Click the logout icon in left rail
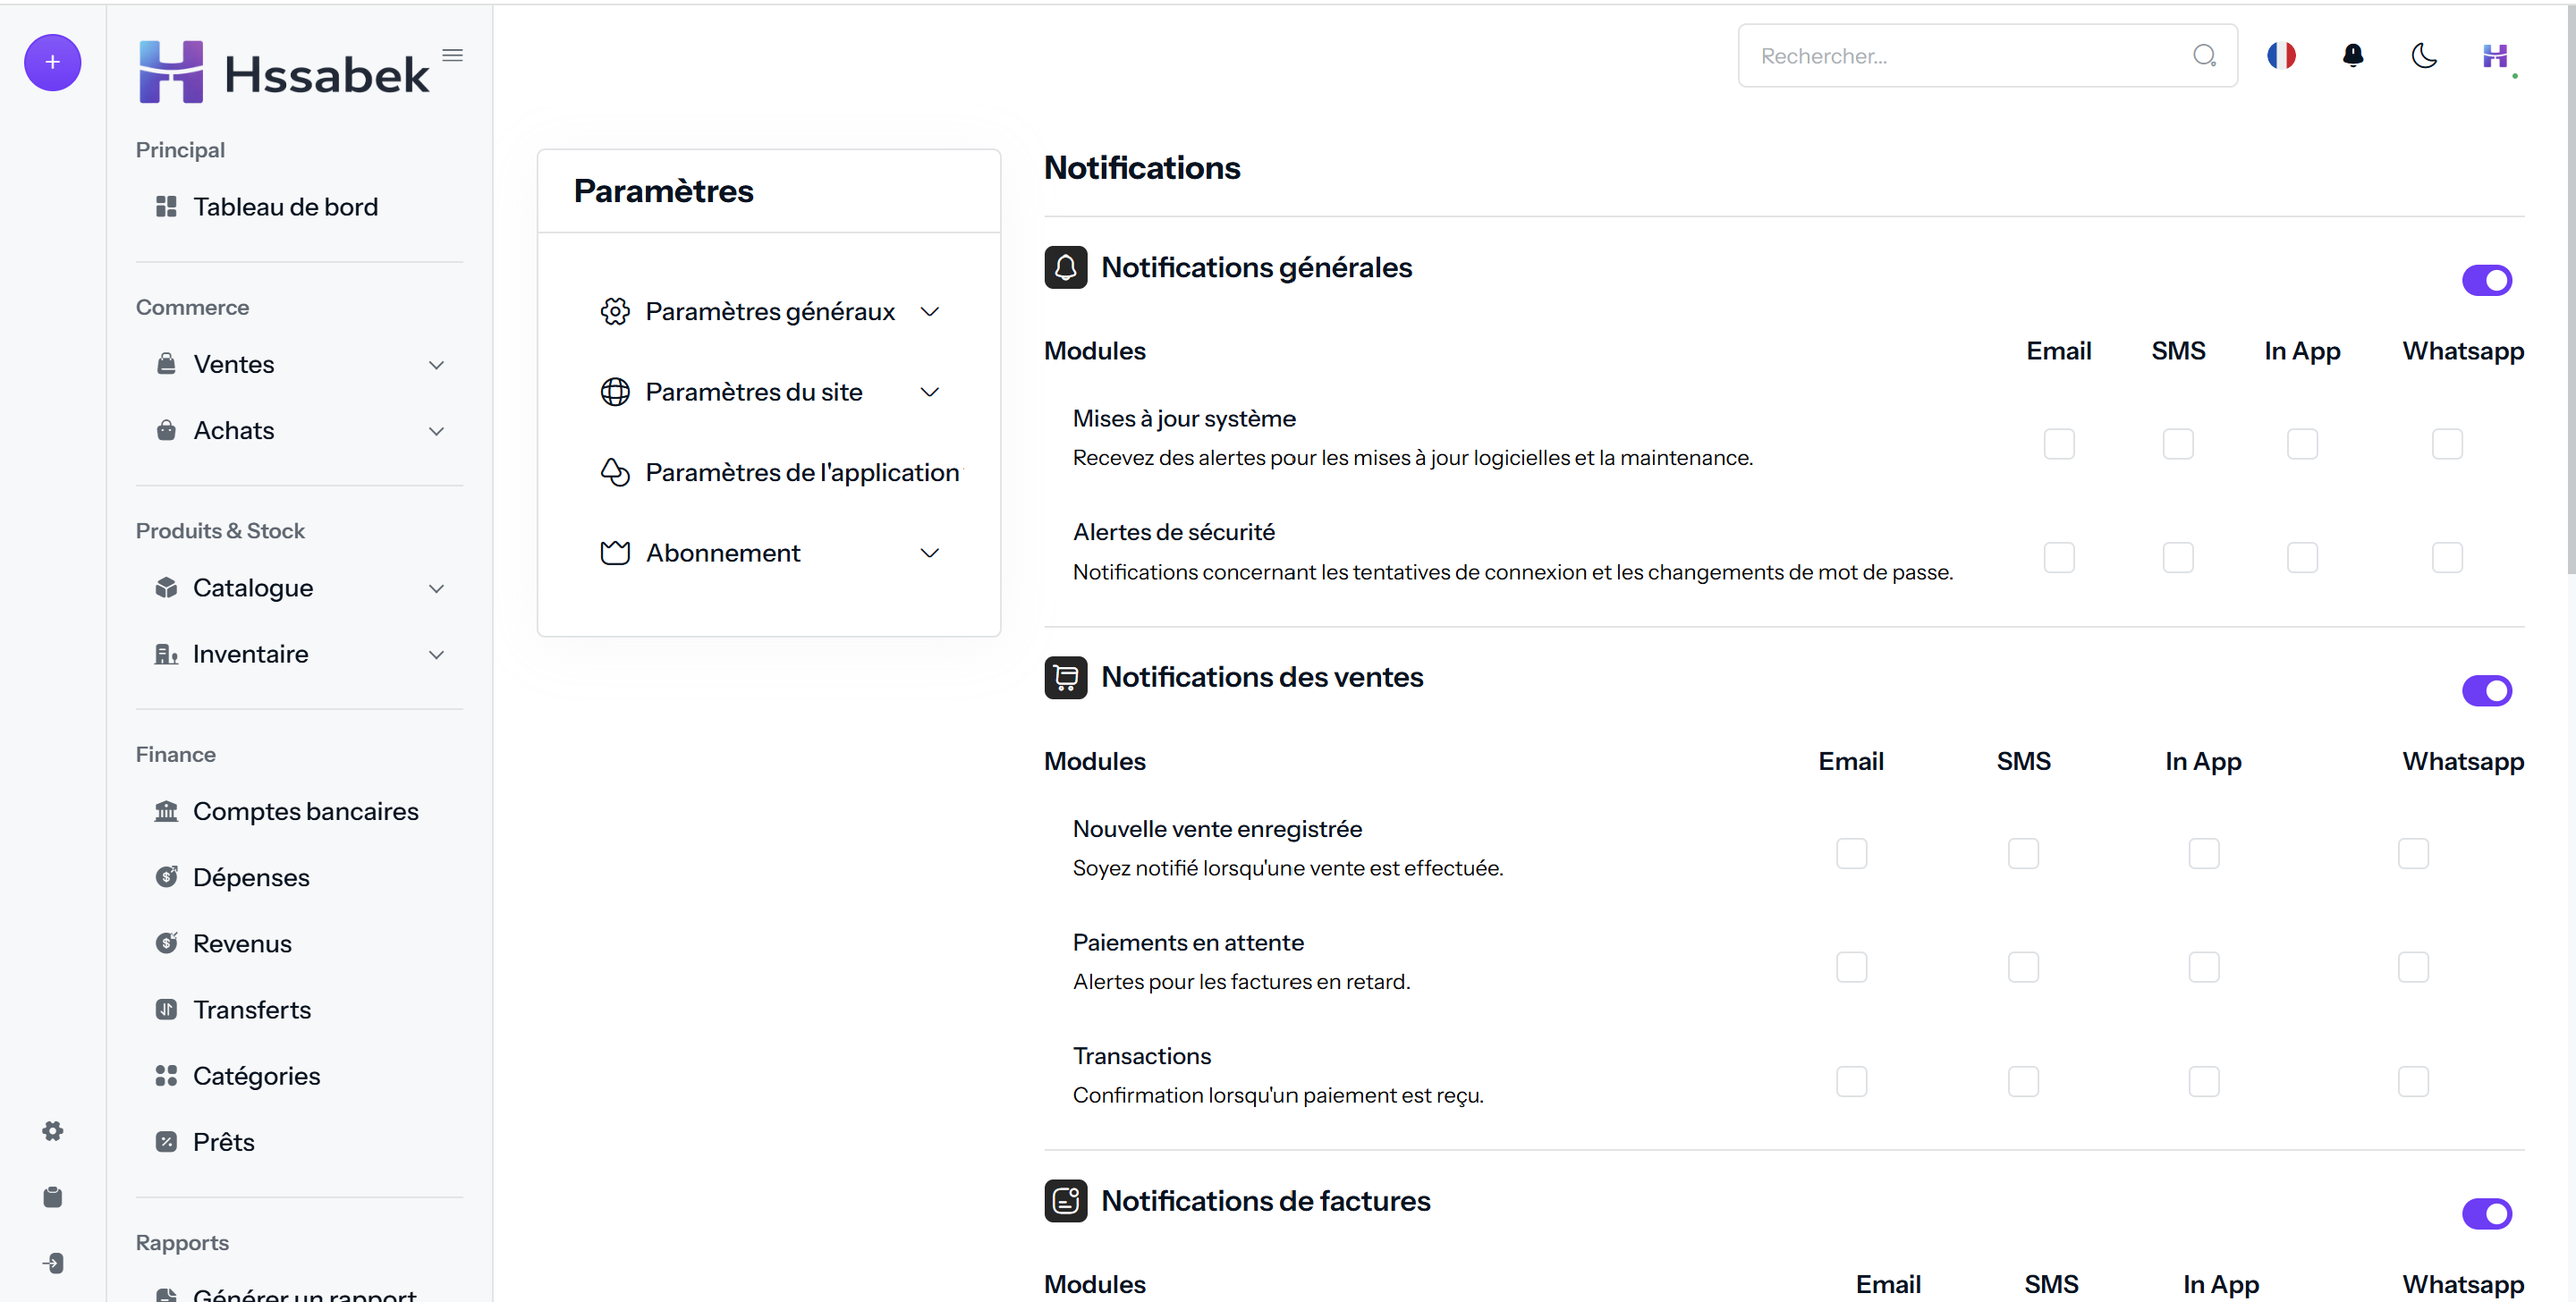This screenshot has height=1302, width=2576. [x=52, y=1263]
